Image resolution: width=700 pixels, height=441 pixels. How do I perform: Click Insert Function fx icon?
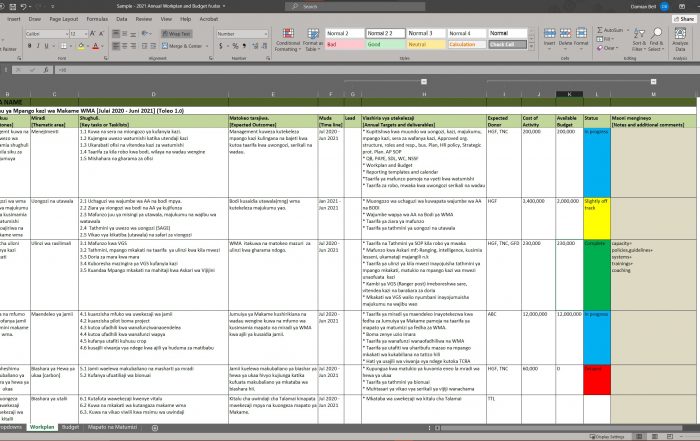pos(46,70)
